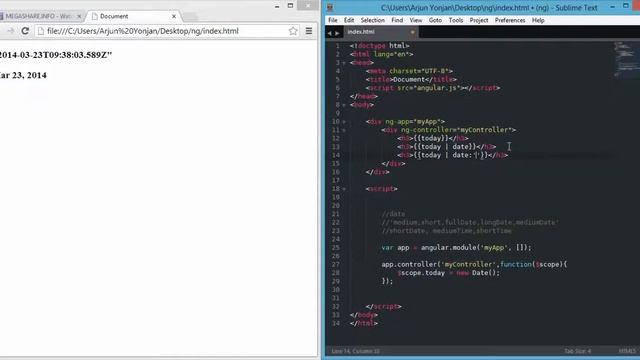Open the Goto menu

point(435,20)
